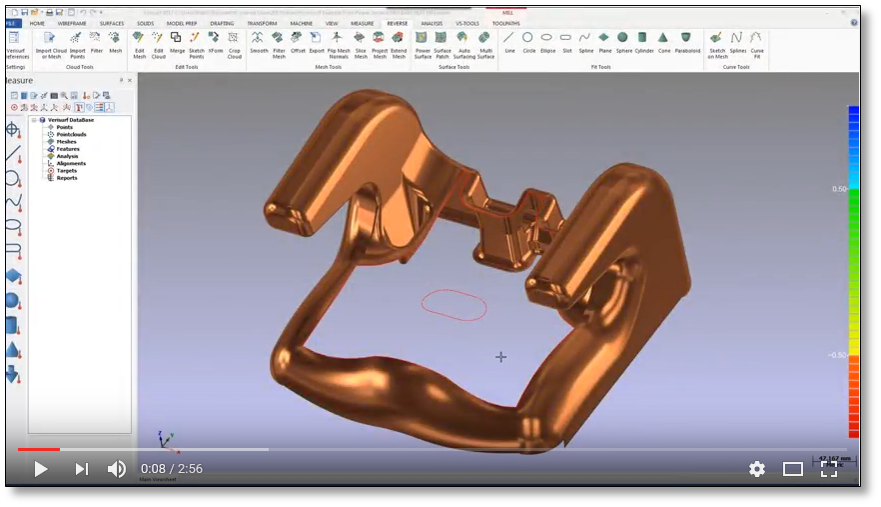The width and height of the screenshot is (881, 507).
Task: Select the Slice Mesh tool
Action: (361, 45)
